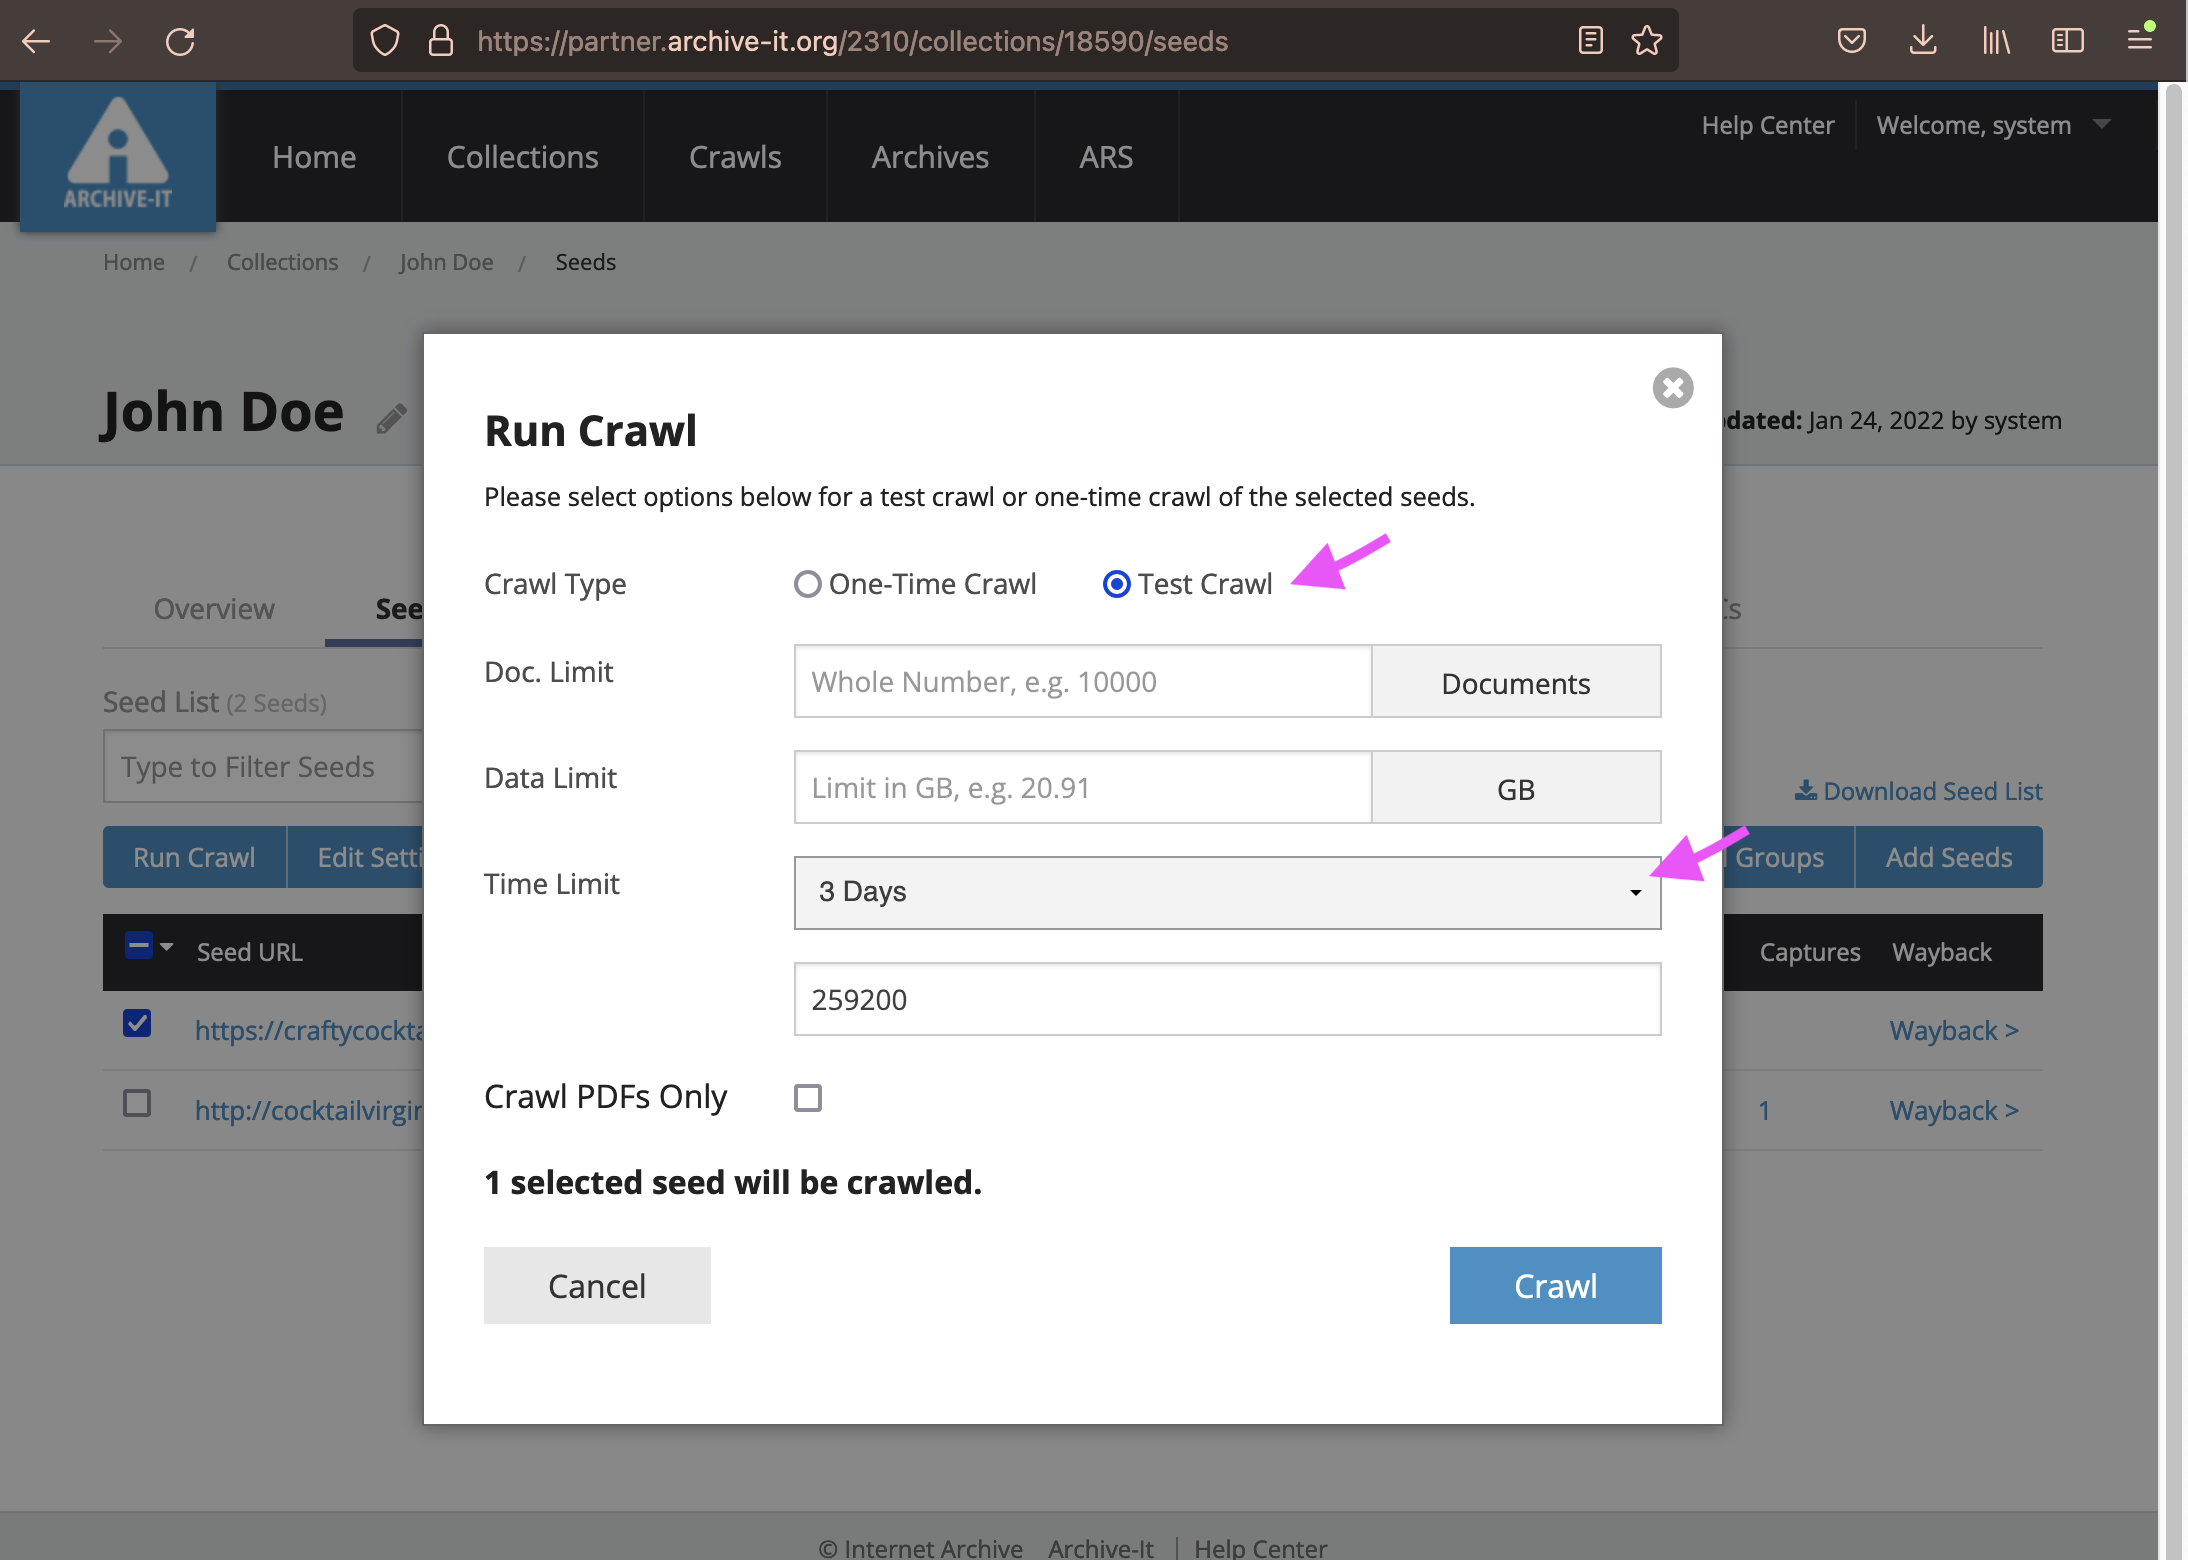Open the reader view icon
The width and height of the screenshot is (2188, 1560).
[1590, 41]
